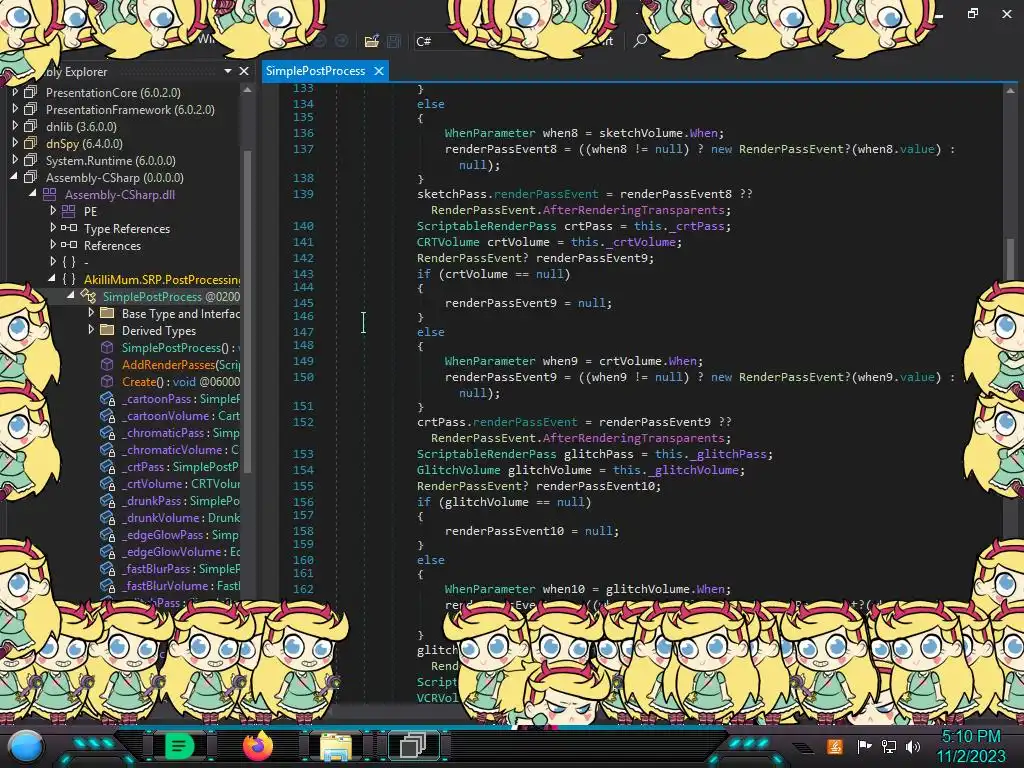Click the Assembly Explorer scroll-up arrow
Viewport: 1024px width, 768px height.
[247, 90]
